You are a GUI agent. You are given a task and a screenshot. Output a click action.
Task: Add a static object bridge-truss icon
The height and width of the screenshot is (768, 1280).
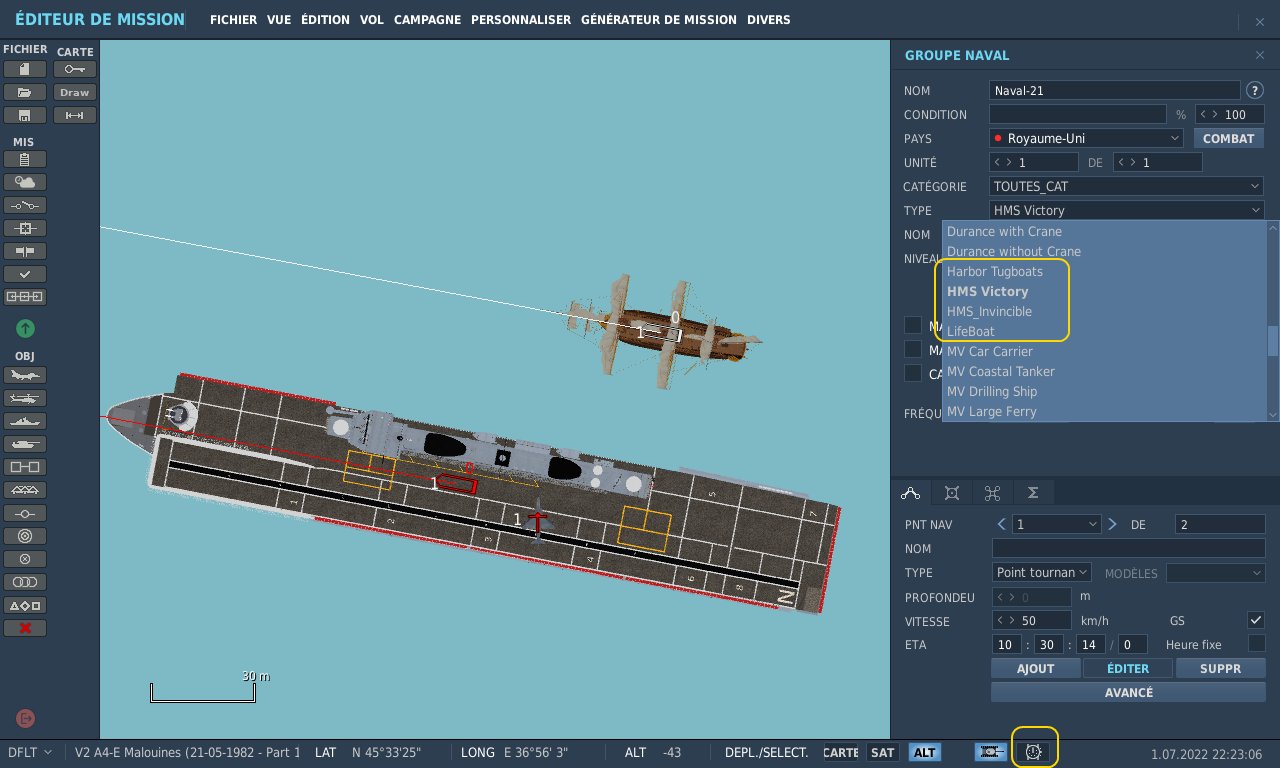point(25,490)
